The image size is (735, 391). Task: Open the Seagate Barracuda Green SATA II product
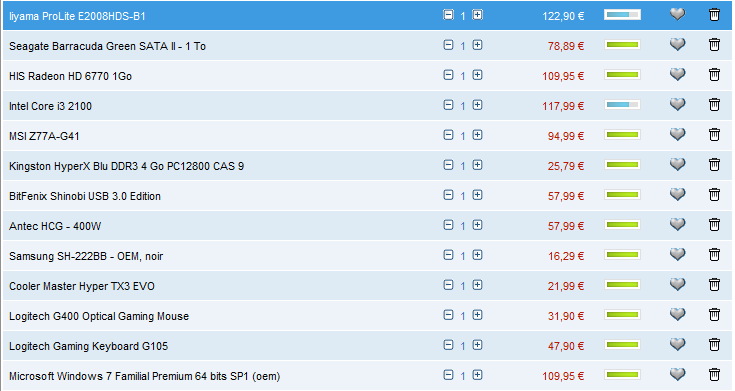tap(107, 46)
